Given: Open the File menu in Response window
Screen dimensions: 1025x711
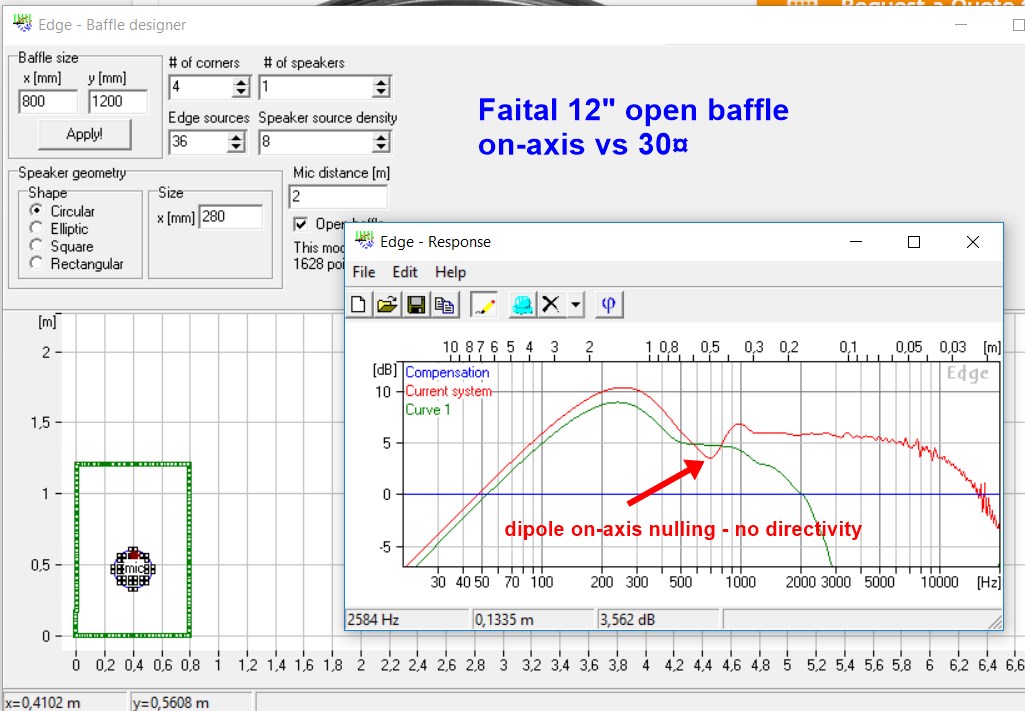Looking at the screenshot, I should (x=363, y=273).
